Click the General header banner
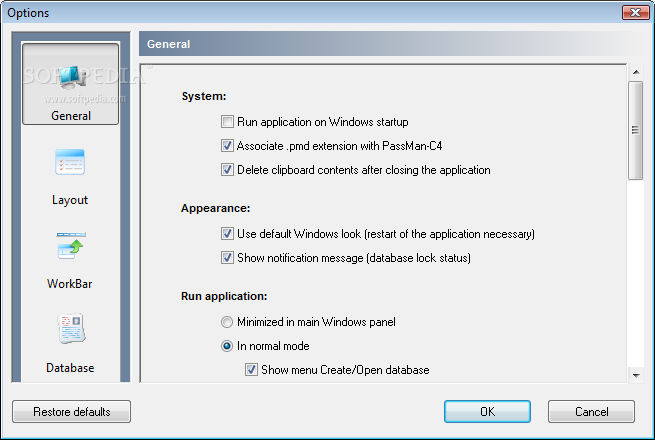 (x=388, y=44)
